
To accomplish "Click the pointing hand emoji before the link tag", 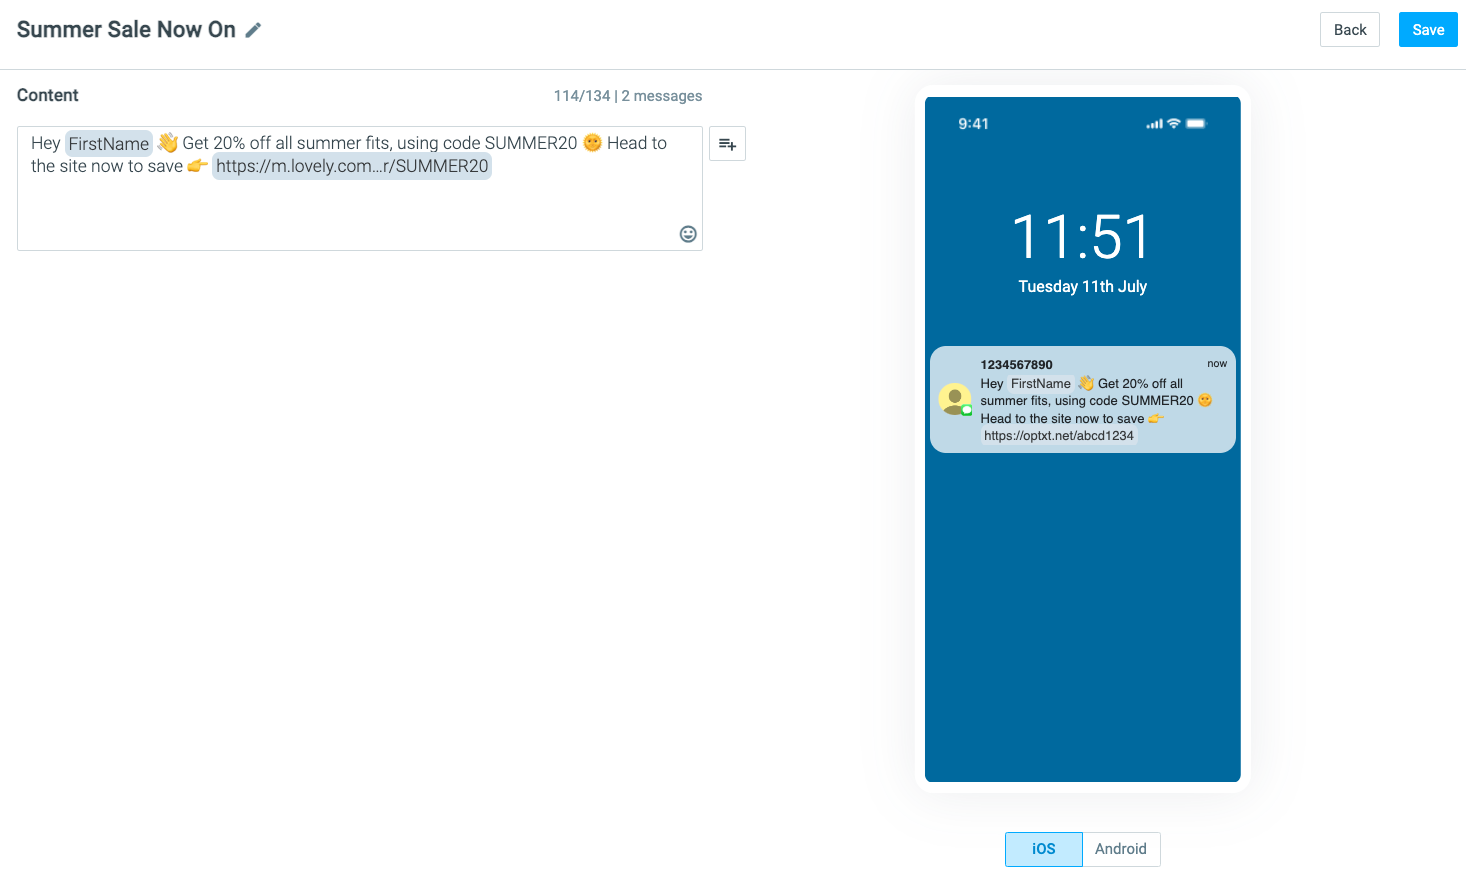I will 197,166.
